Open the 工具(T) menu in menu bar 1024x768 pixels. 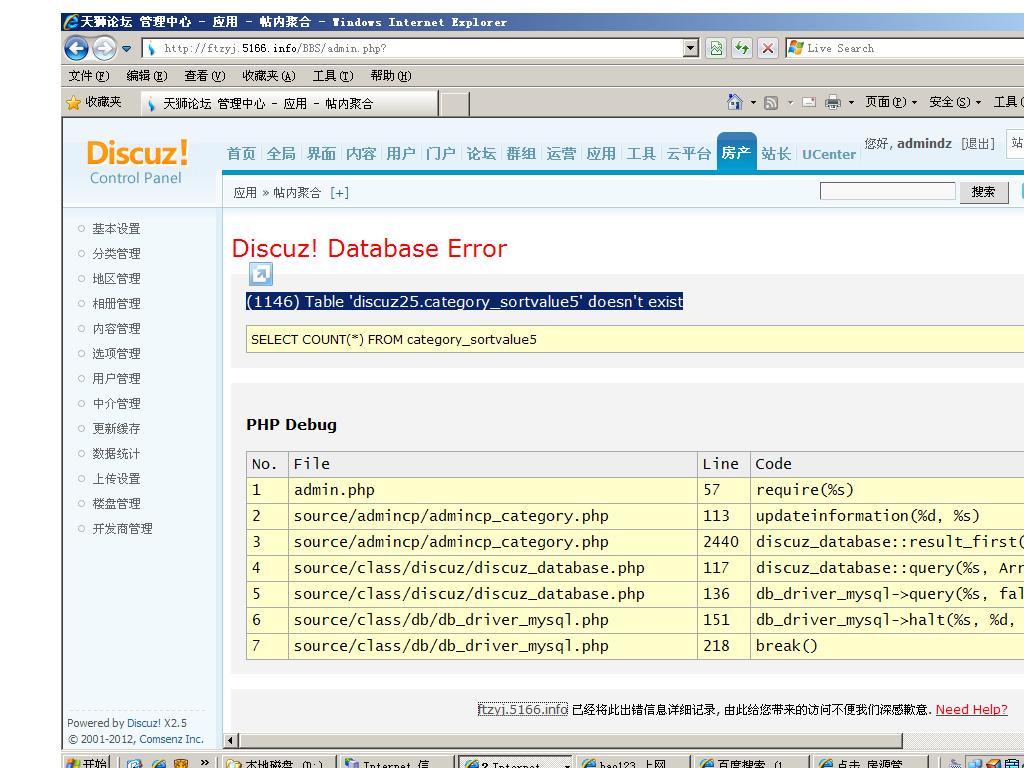[333, 76]
